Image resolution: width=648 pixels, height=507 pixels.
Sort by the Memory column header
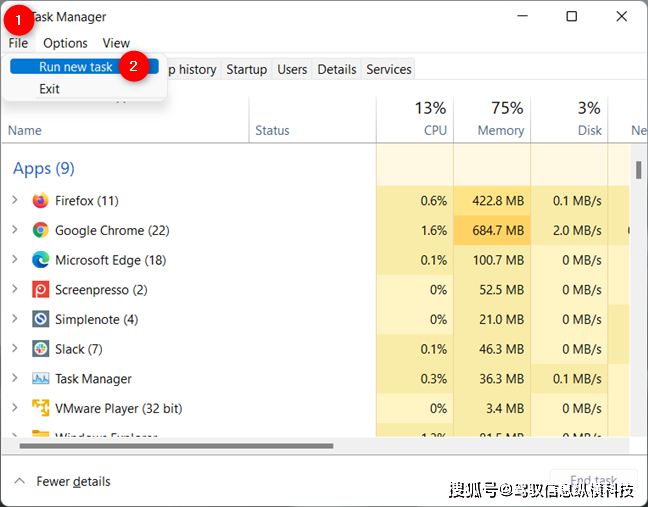(492, 120)
